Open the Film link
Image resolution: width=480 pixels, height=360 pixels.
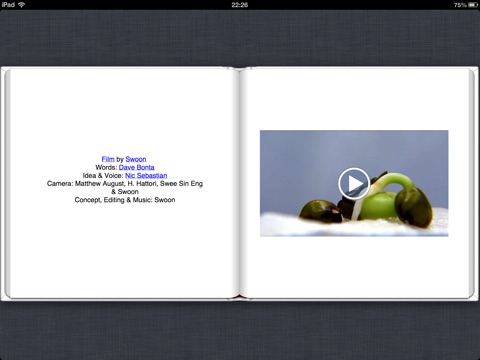click(x=108, y=159)
